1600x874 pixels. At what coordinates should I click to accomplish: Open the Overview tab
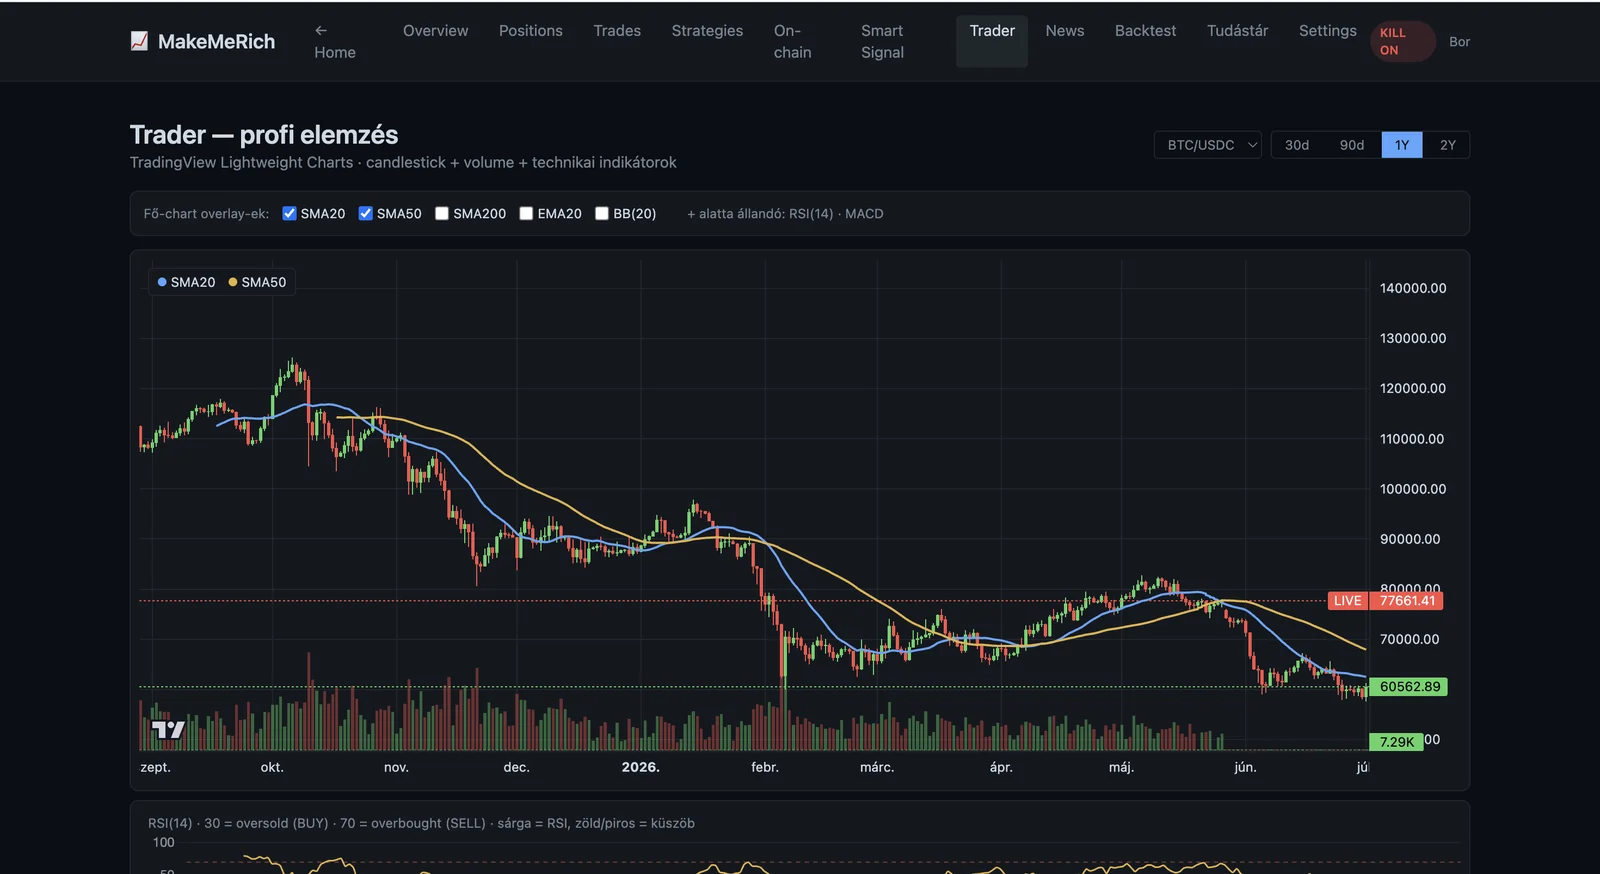435,31
